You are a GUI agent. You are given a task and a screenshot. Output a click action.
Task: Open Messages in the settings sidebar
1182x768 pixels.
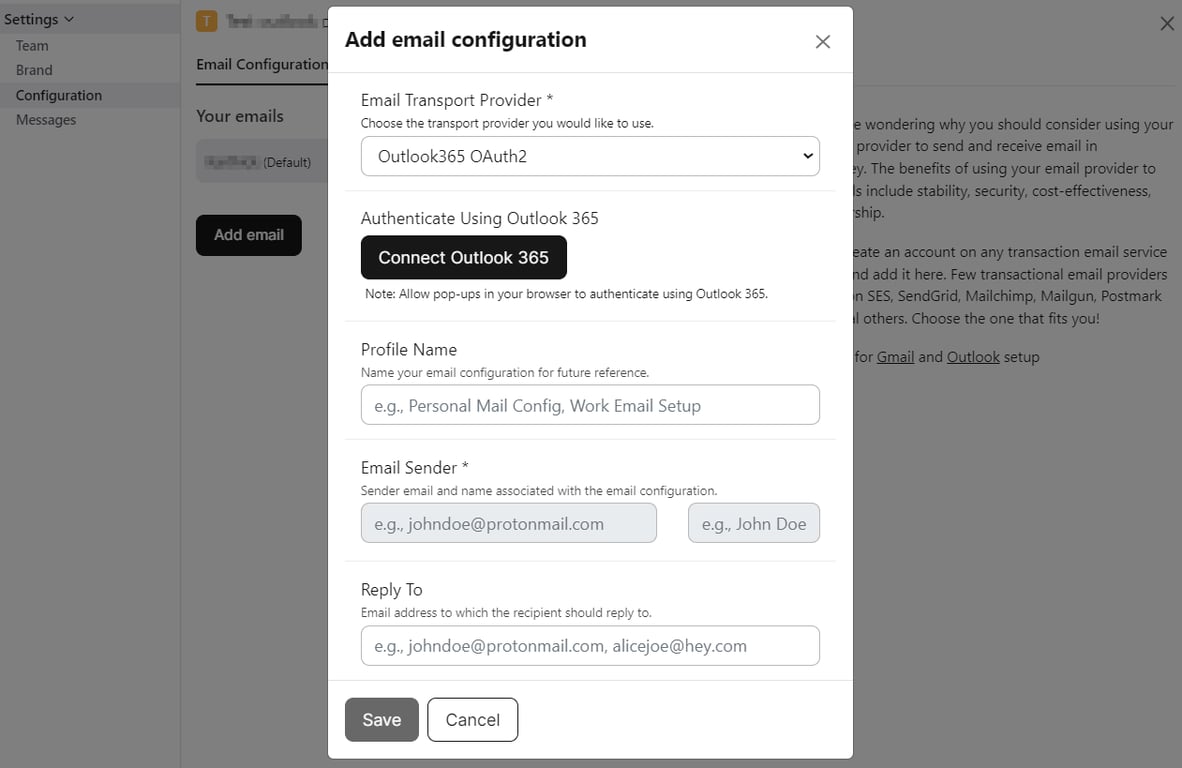46,120
